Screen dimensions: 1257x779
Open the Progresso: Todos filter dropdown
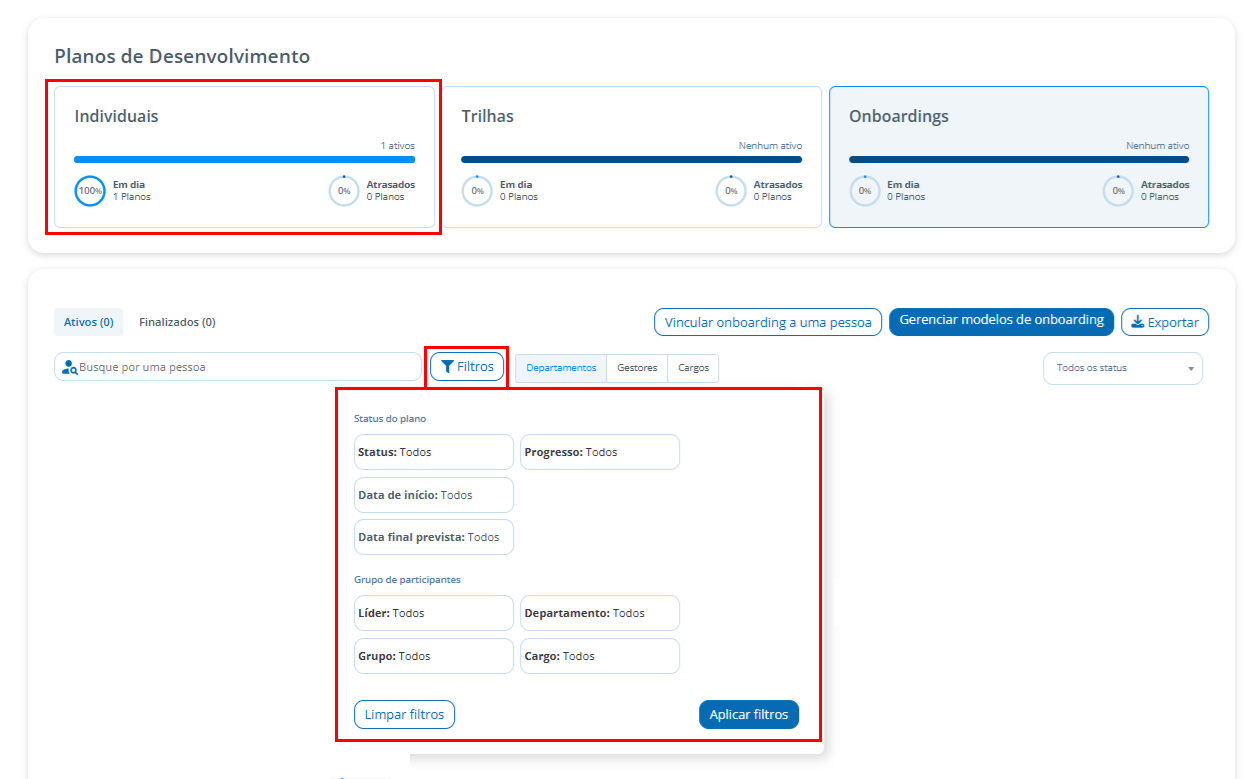[600, 452]
